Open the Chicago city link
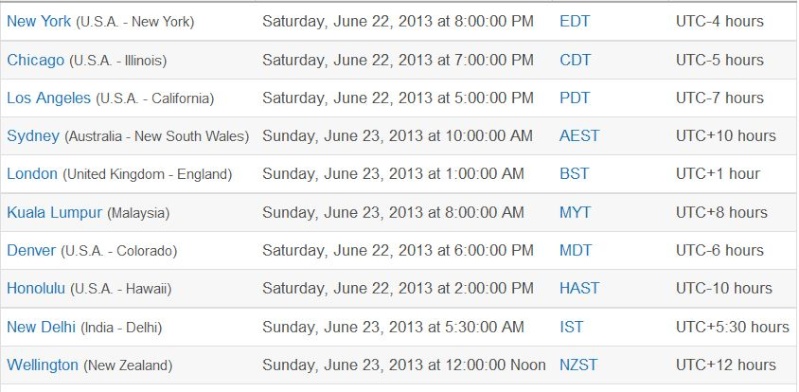Screen dimensions: 799x392 tap(36, 60)
